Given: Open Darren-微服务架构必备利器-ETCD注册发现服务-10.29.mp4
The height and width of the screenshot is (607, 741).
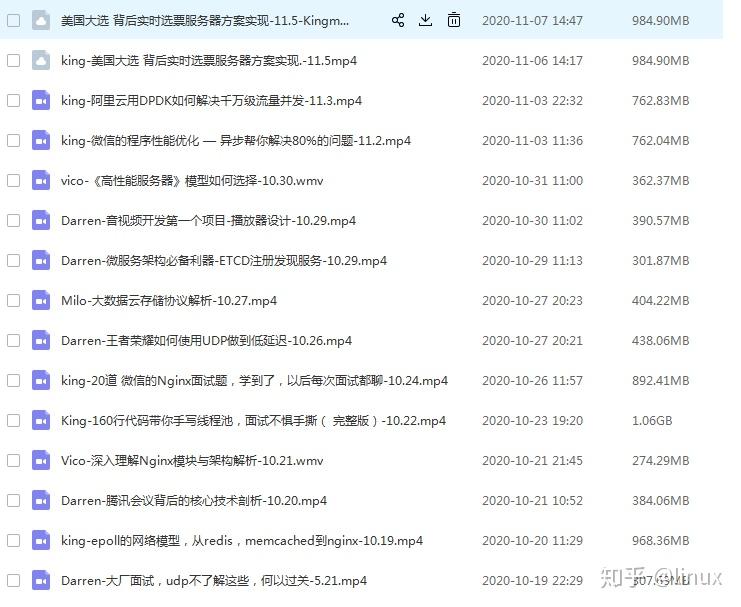Looking at the screenshot, I should [224, 260].
